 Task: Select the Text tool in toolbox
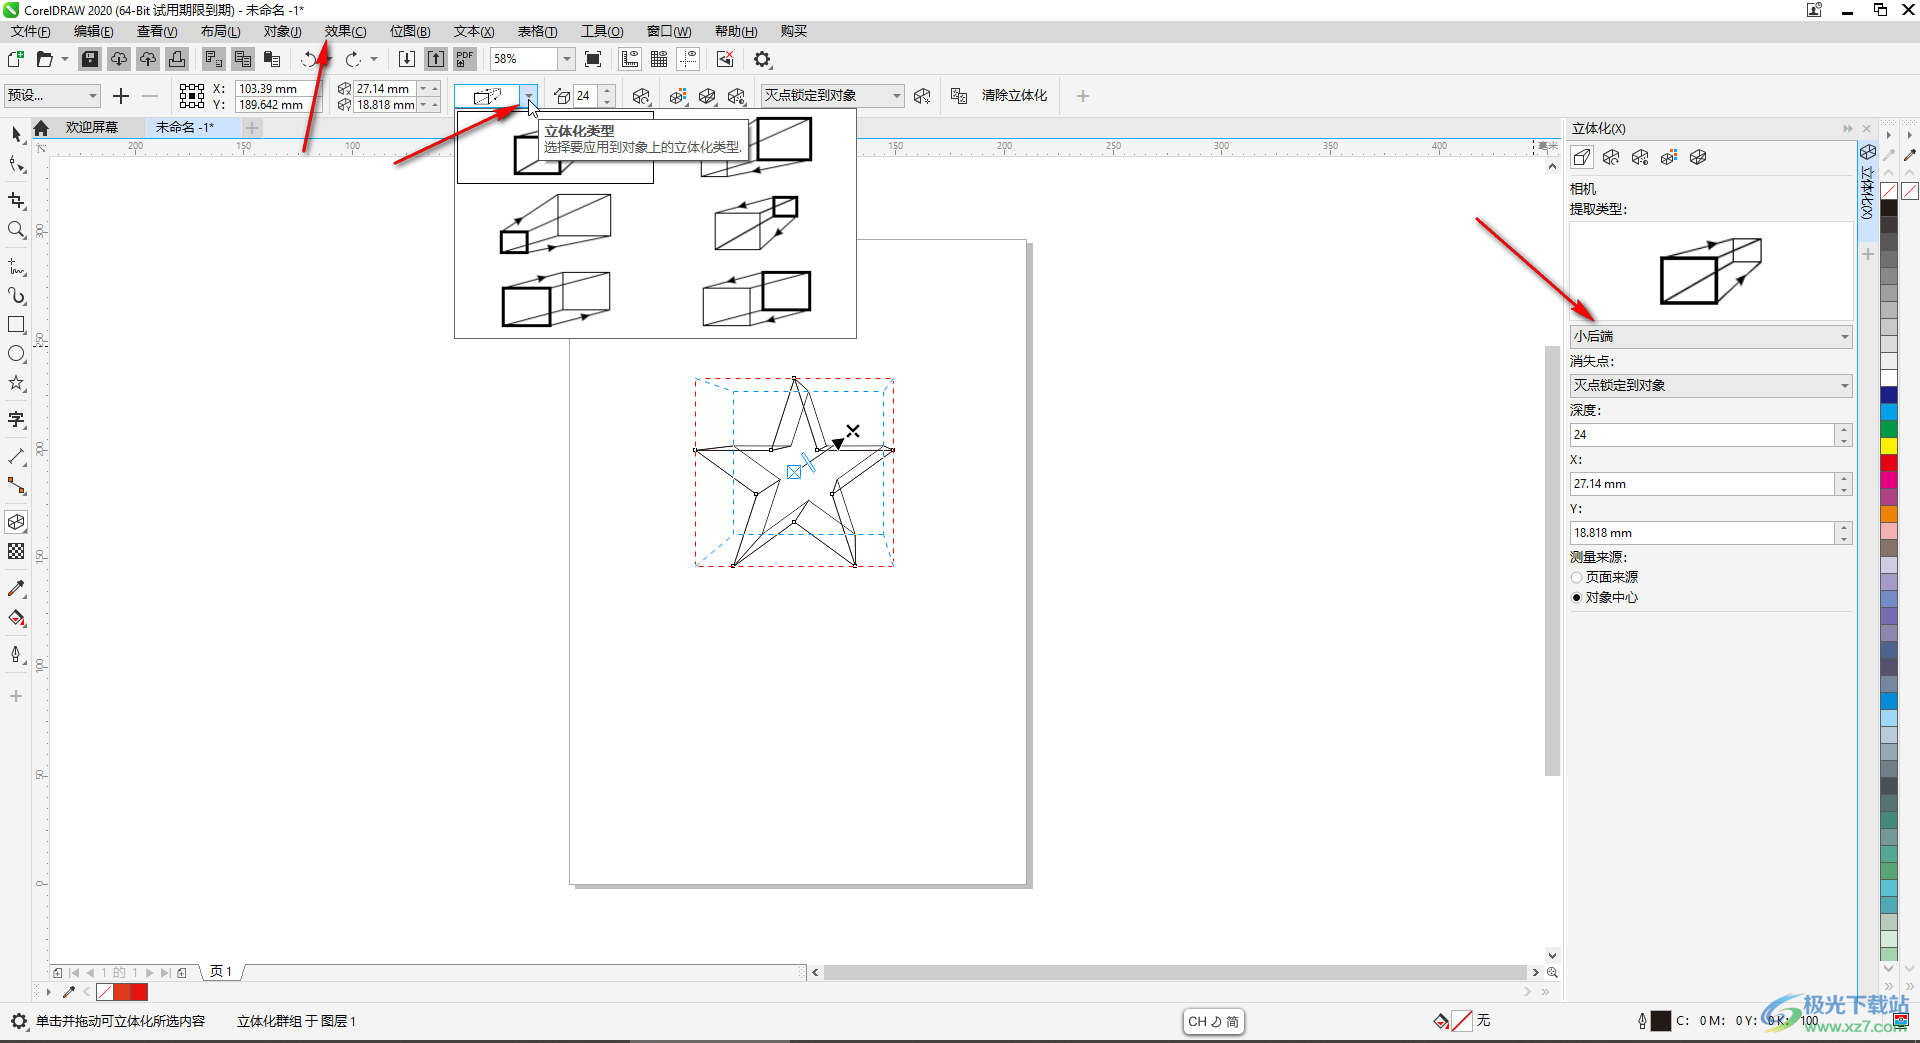coord(16,420)
